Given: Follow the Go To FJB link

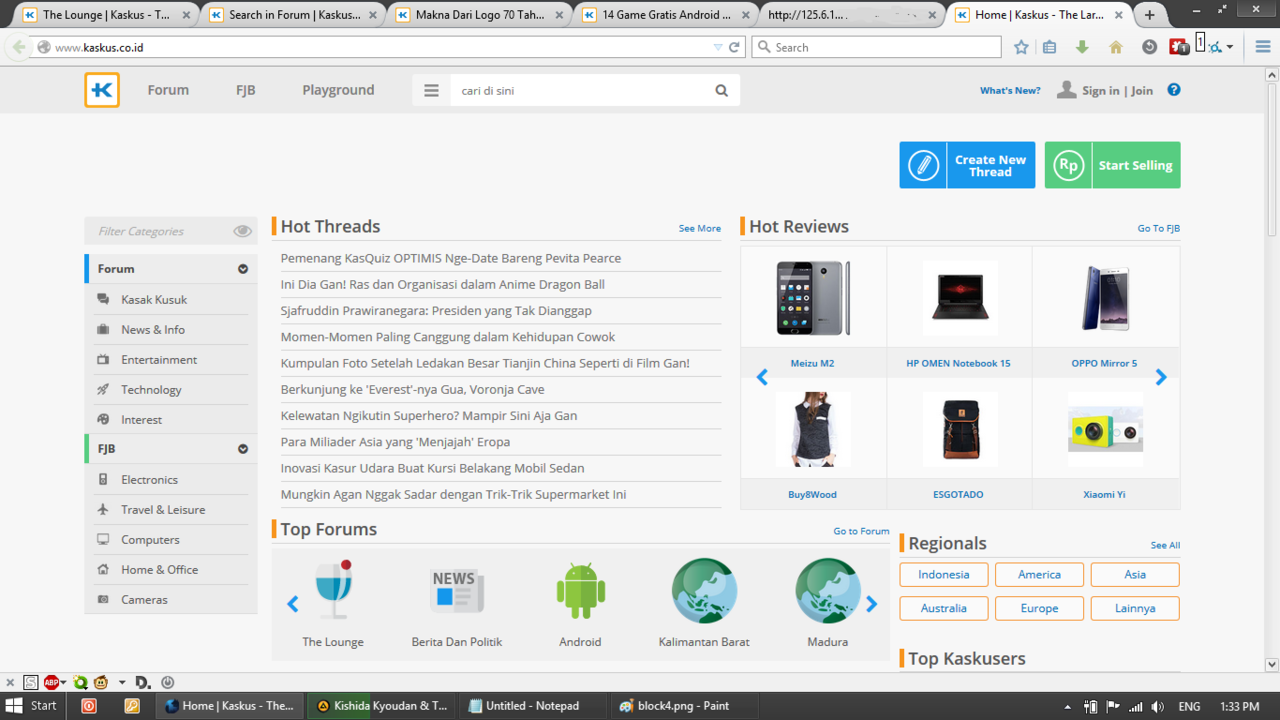Looking at the screenshot, I should tap(1158, 229).
